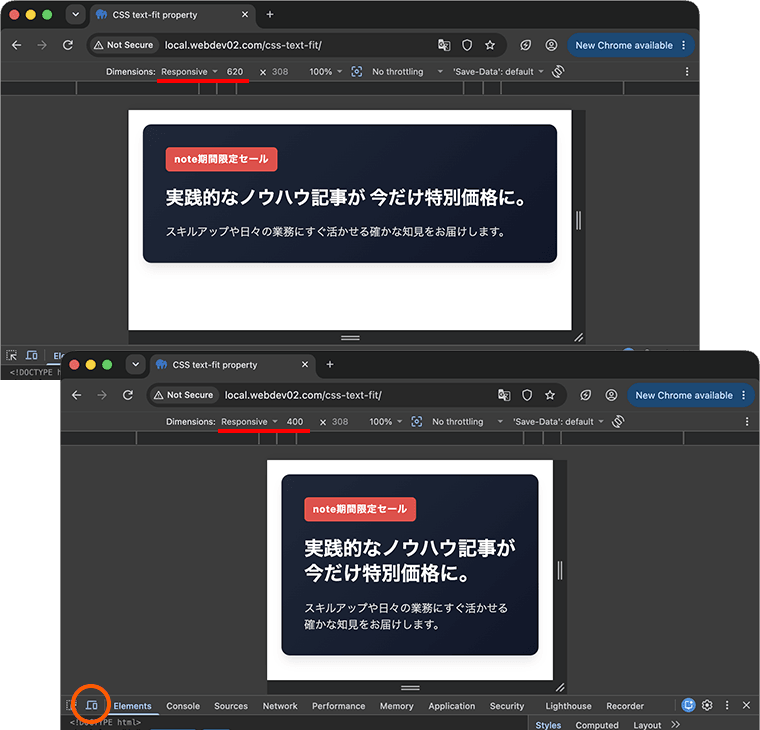Open new tab in front window
The width and height of the screenshot is (760, 730).
(x=330, y=364)
